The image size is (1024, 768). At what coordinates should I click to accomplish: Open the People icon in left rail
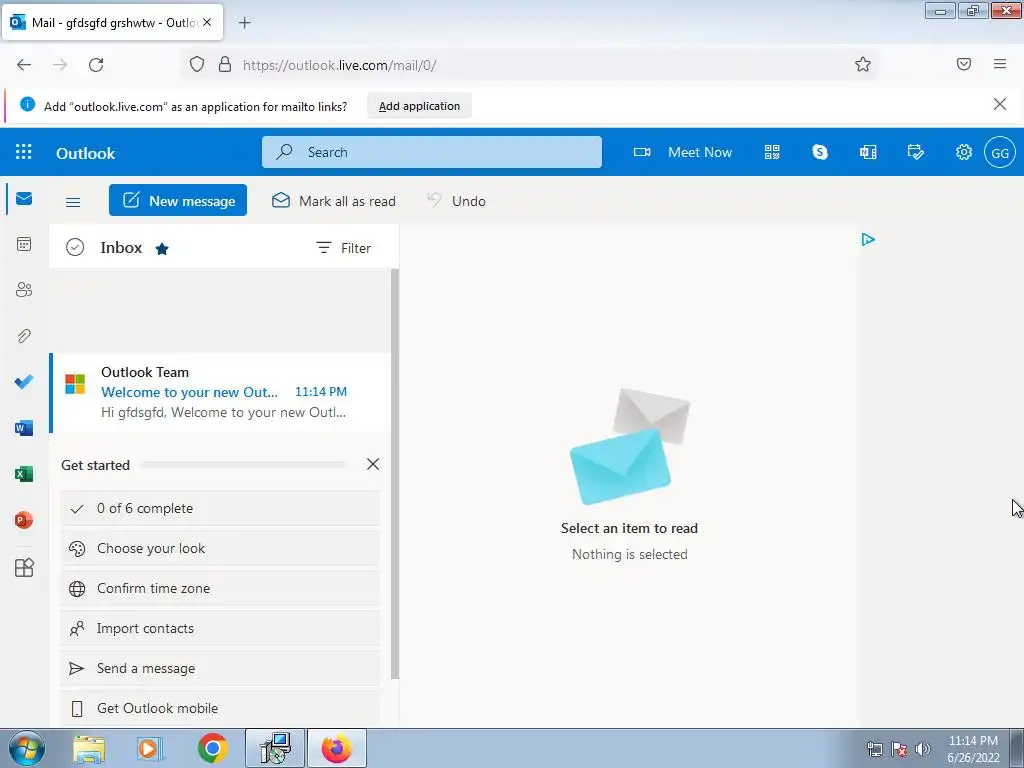coord(24,290)
